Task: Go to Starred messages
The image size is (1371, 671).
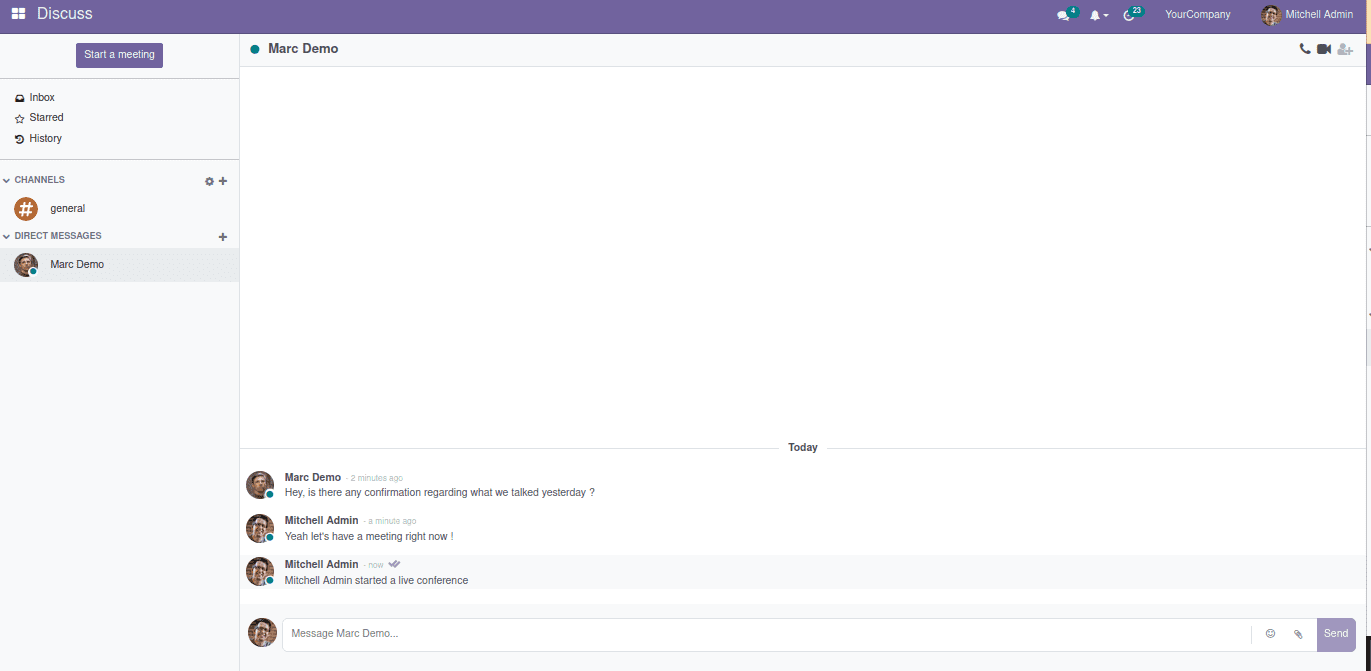Action: (46, 118)
